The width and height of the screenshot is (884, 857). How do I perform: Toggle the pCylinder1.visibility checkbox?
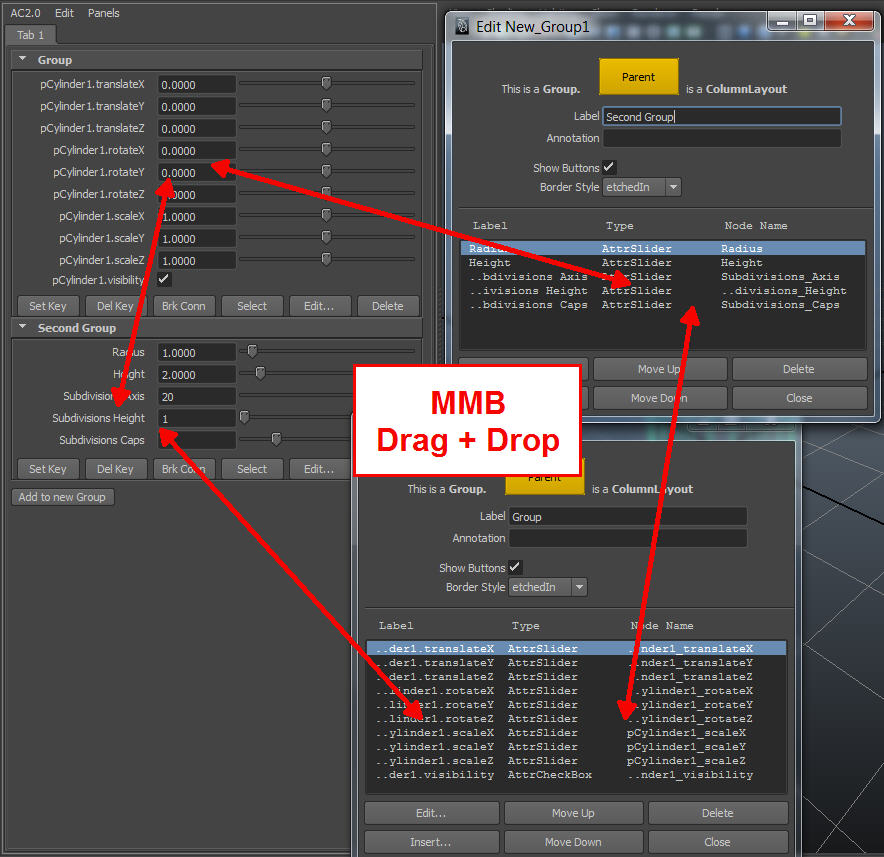(x=164, y=280)
